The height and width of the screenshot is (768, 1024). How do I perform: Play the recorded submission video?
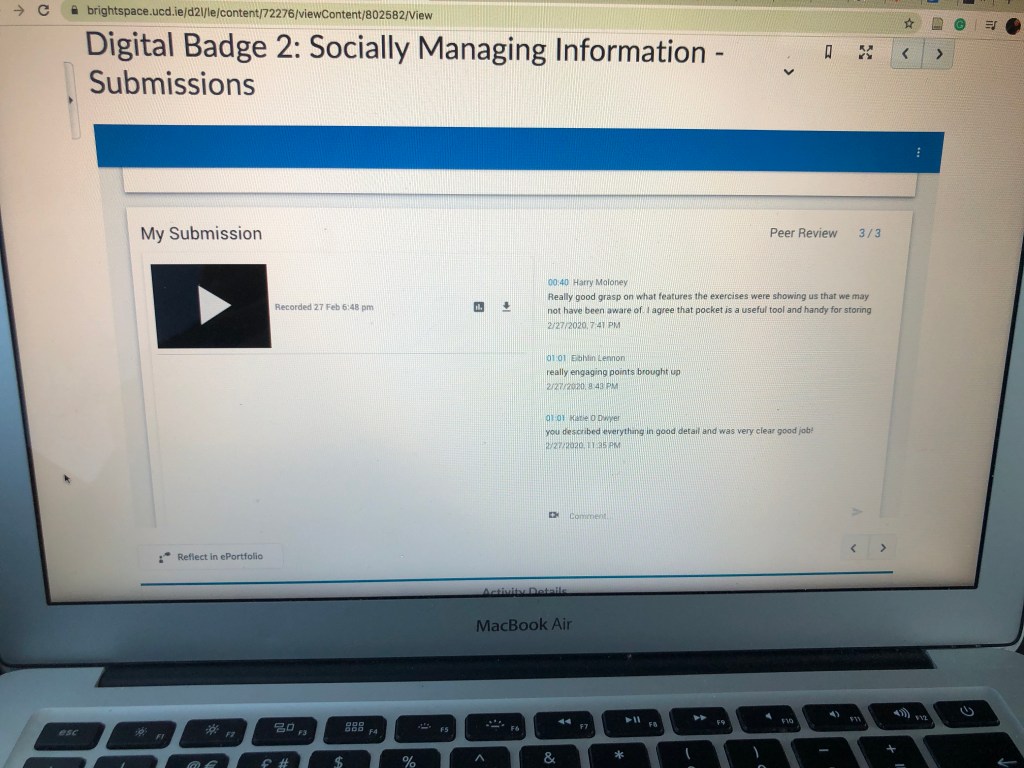pos(212,305)
